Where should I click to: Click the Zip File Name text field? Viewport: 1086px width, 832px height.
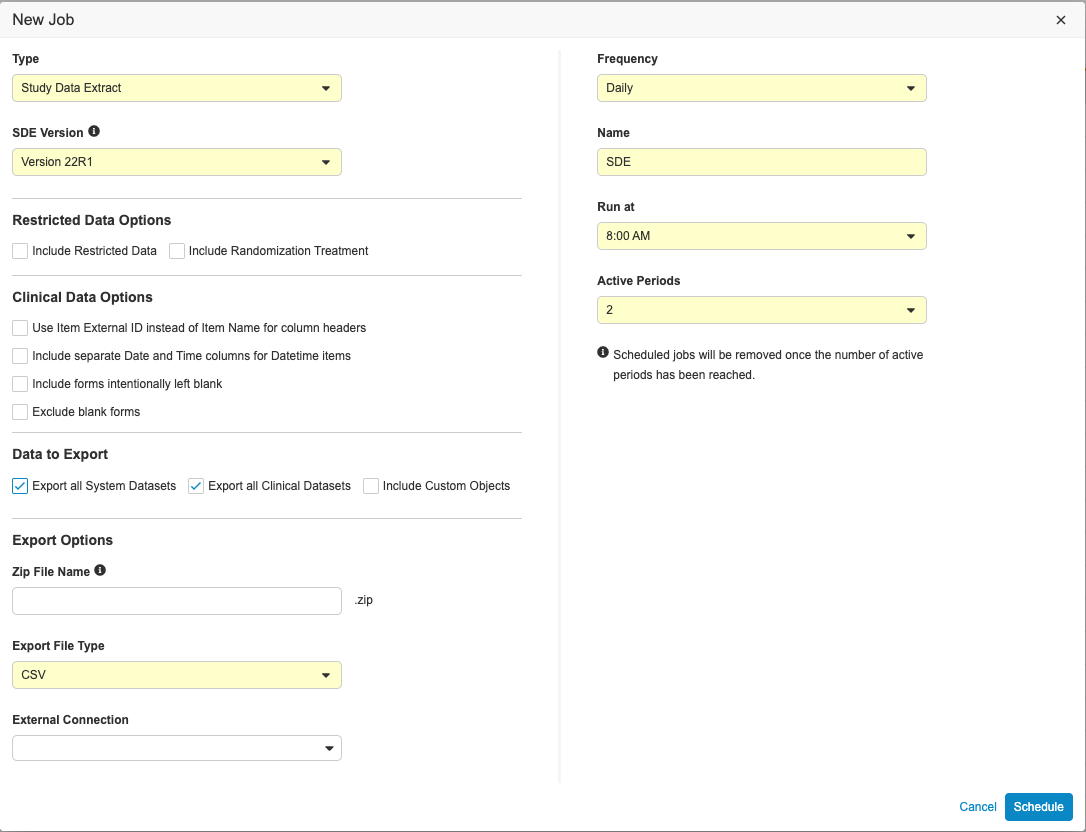tap(177, 601)
